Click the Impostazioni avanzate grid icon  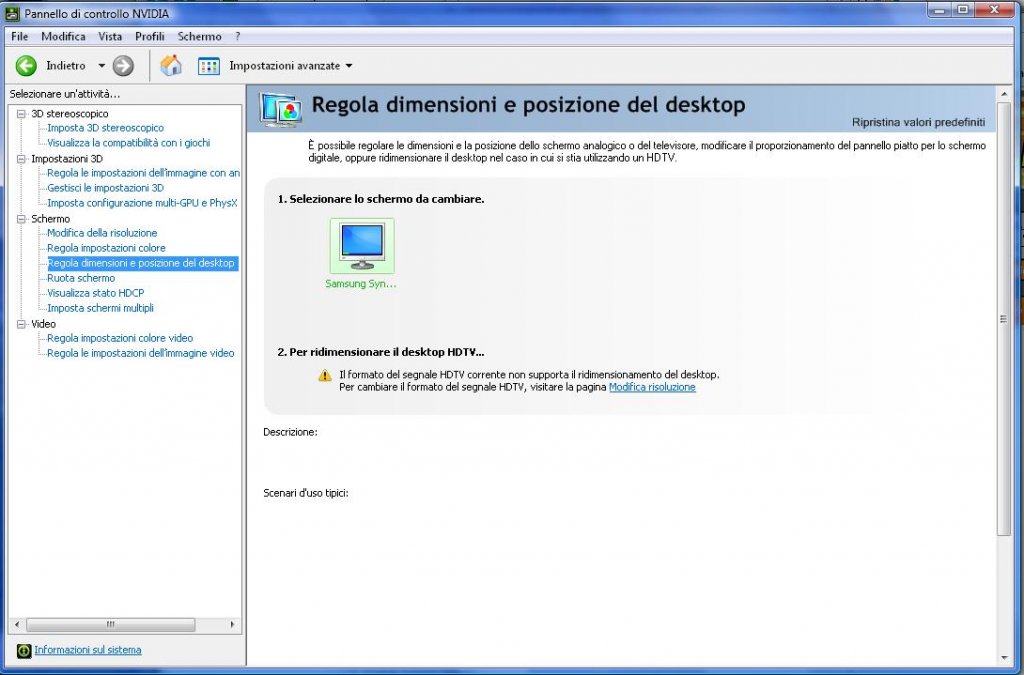pos(209,66)
